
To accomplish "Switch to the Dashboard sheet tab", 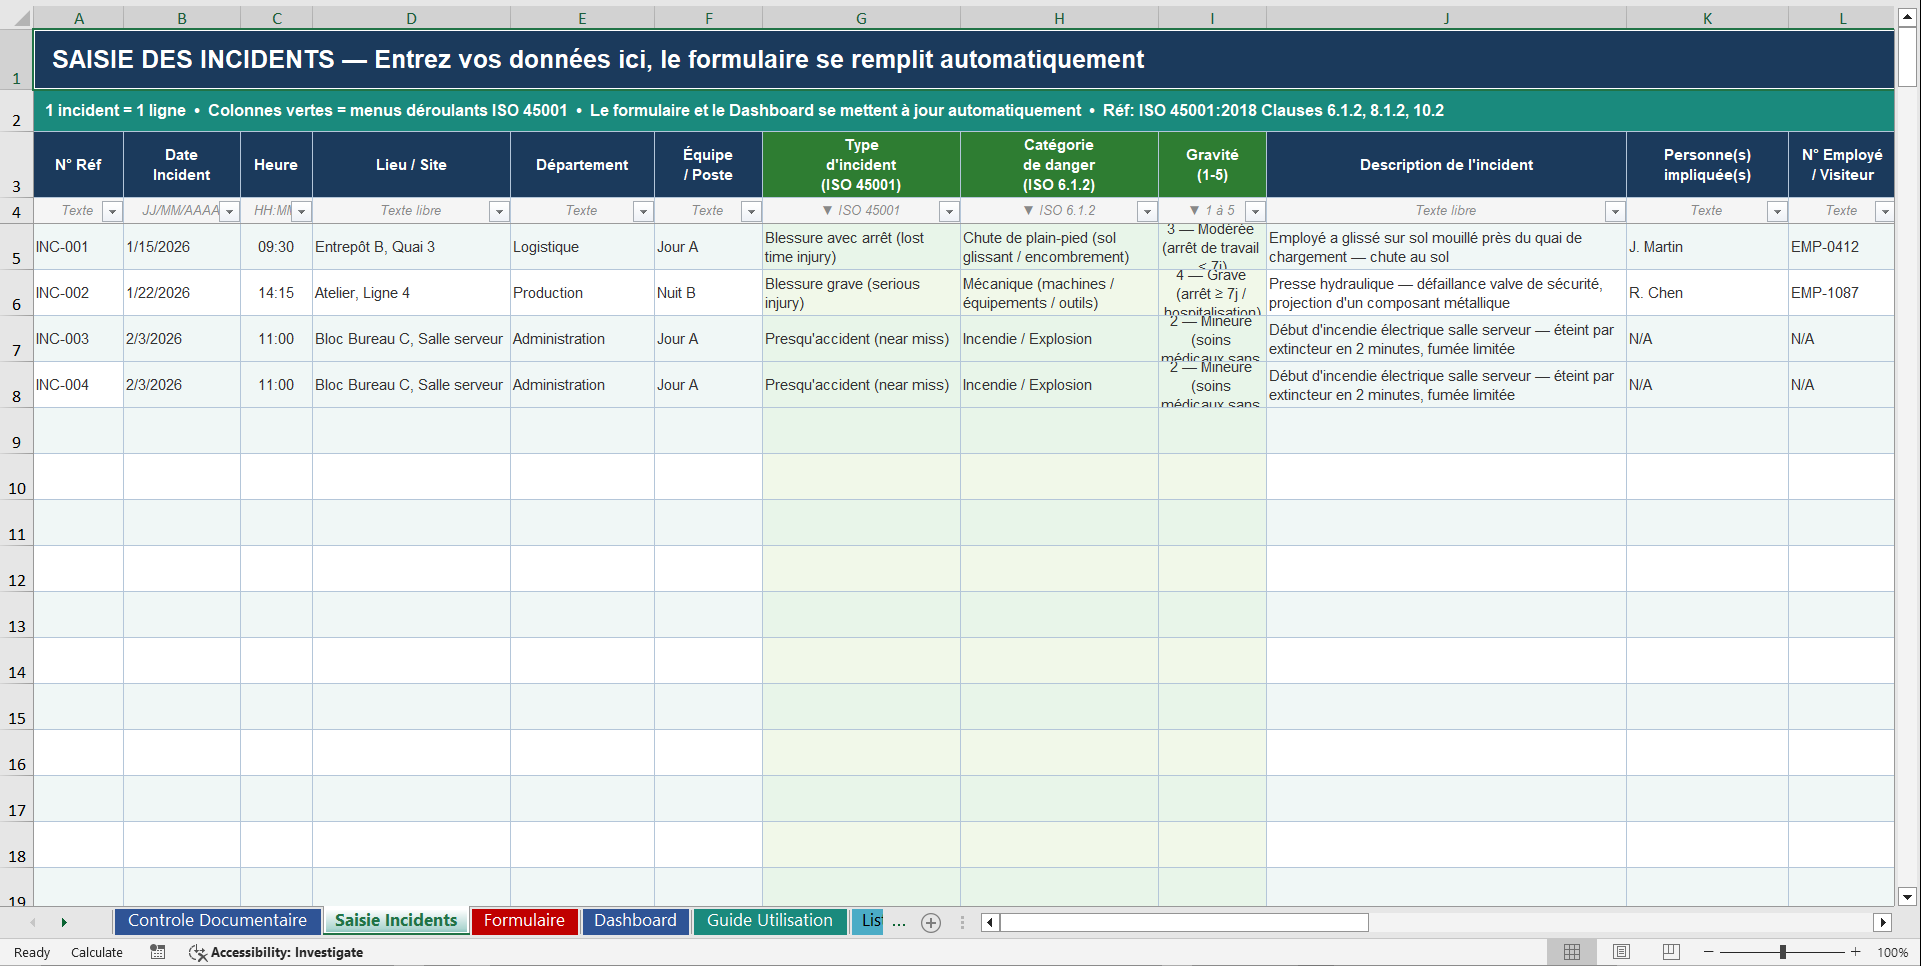I will tap(636, 921).
